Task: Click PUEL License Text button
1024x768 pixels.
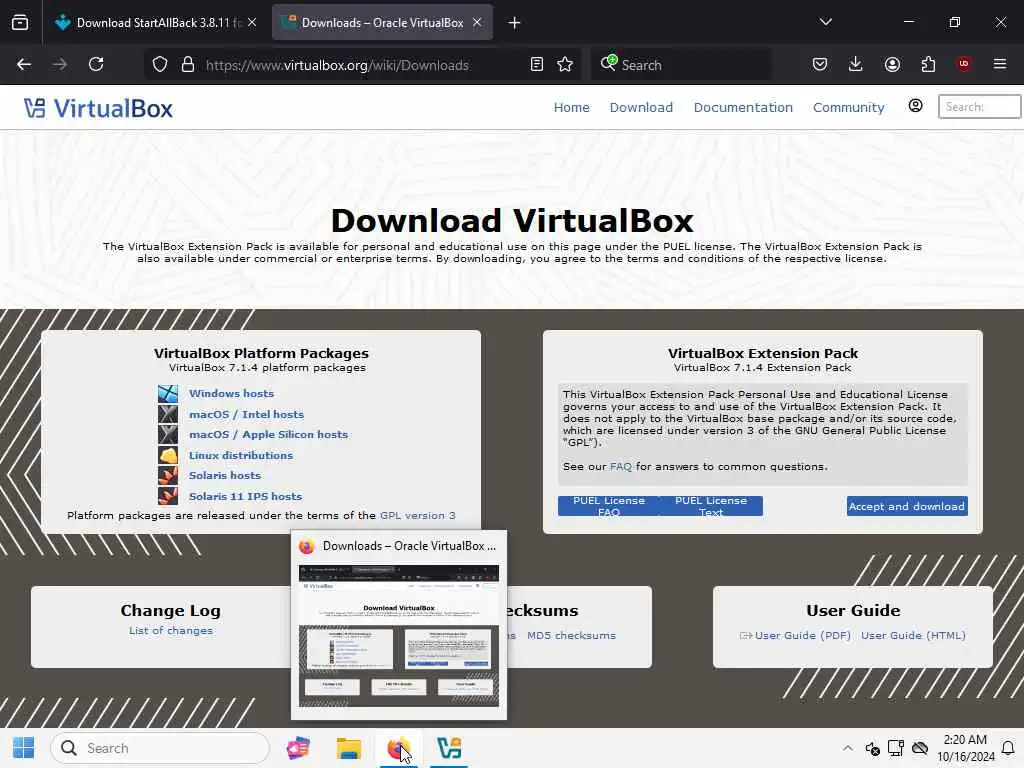Action: point(711,506)
